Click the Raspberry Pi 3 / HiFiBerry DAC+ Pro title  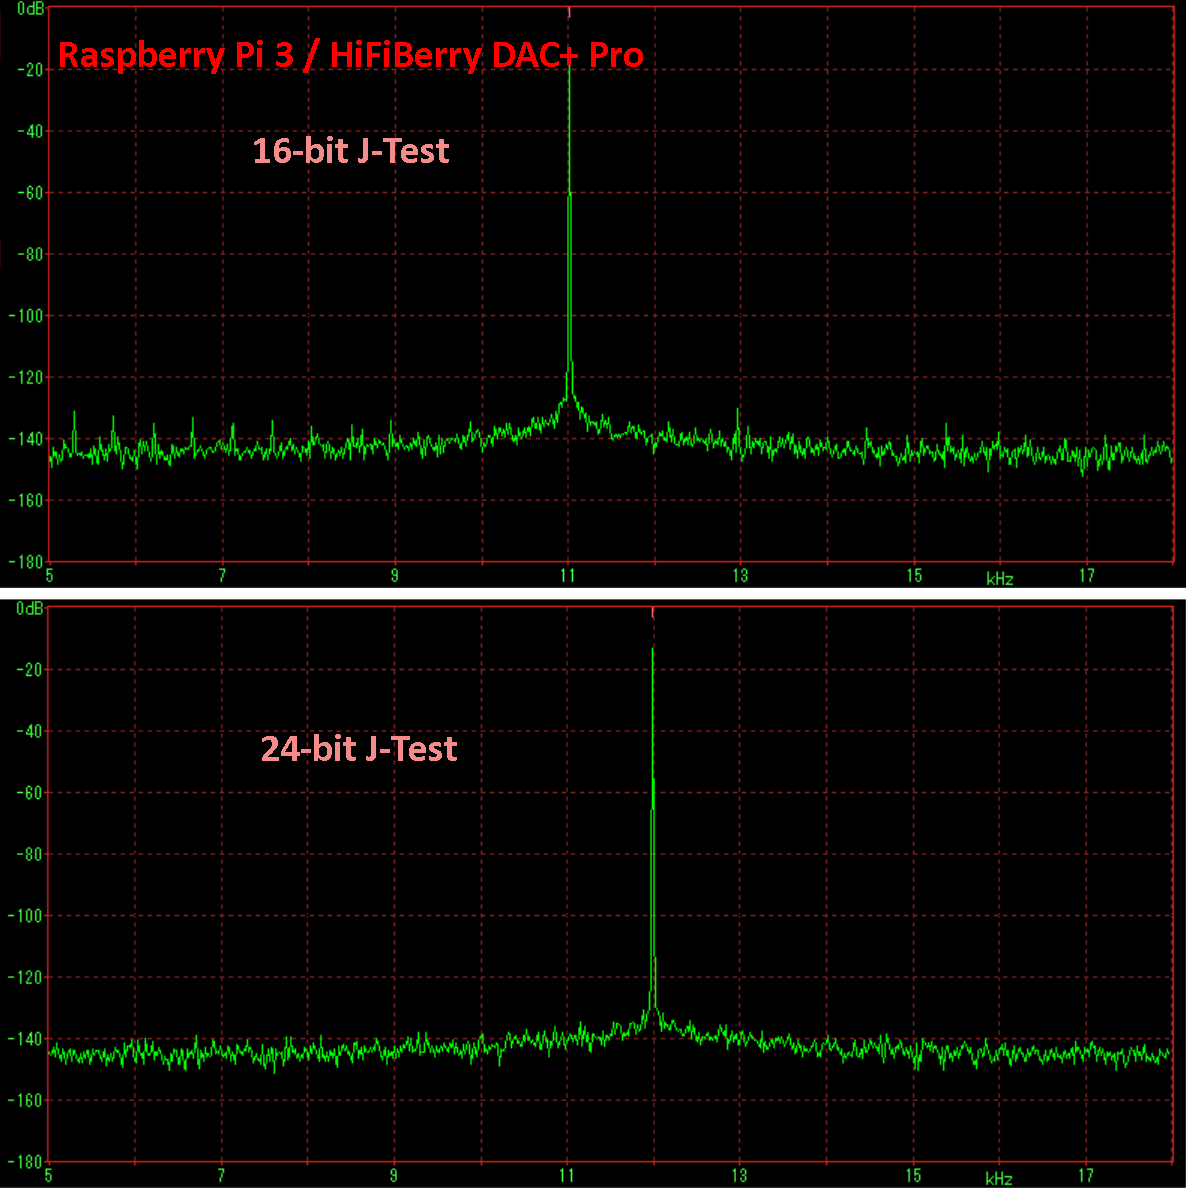tap(350, 55)
